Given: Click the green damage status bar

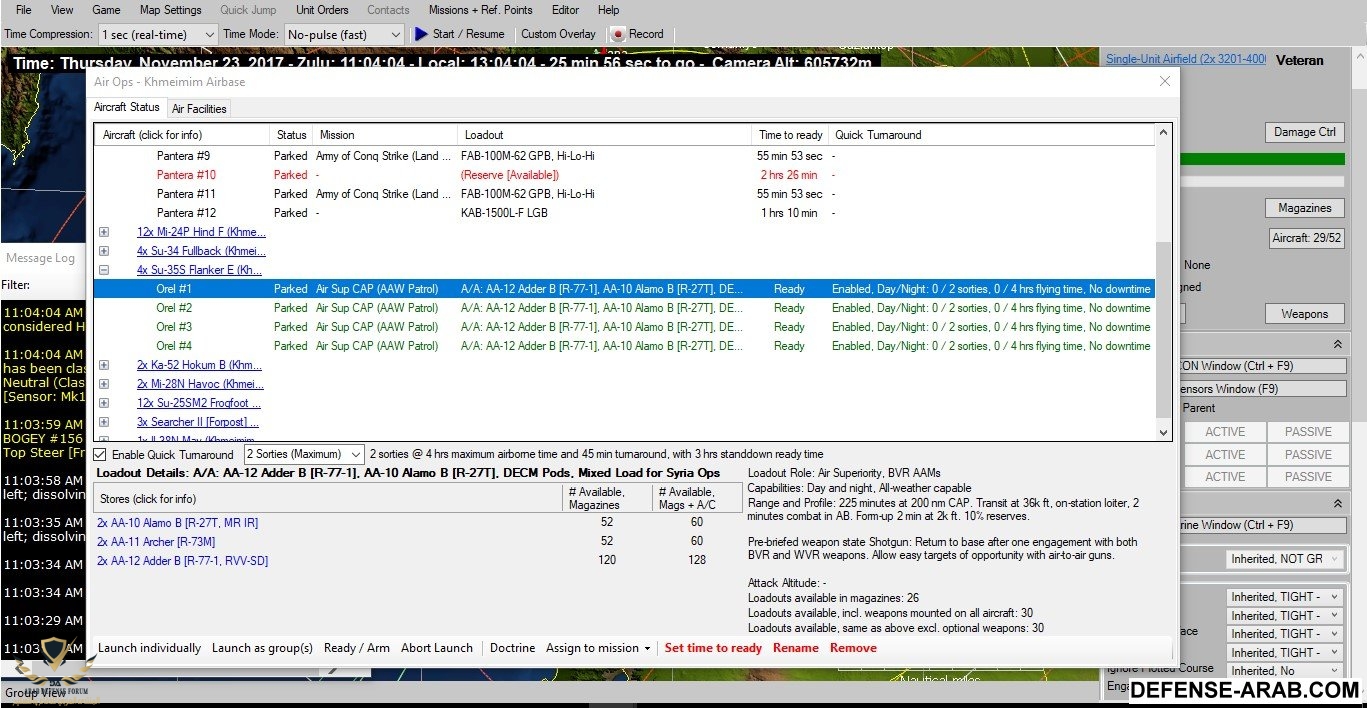Looking at the screenshot, I should (1262, 159).
